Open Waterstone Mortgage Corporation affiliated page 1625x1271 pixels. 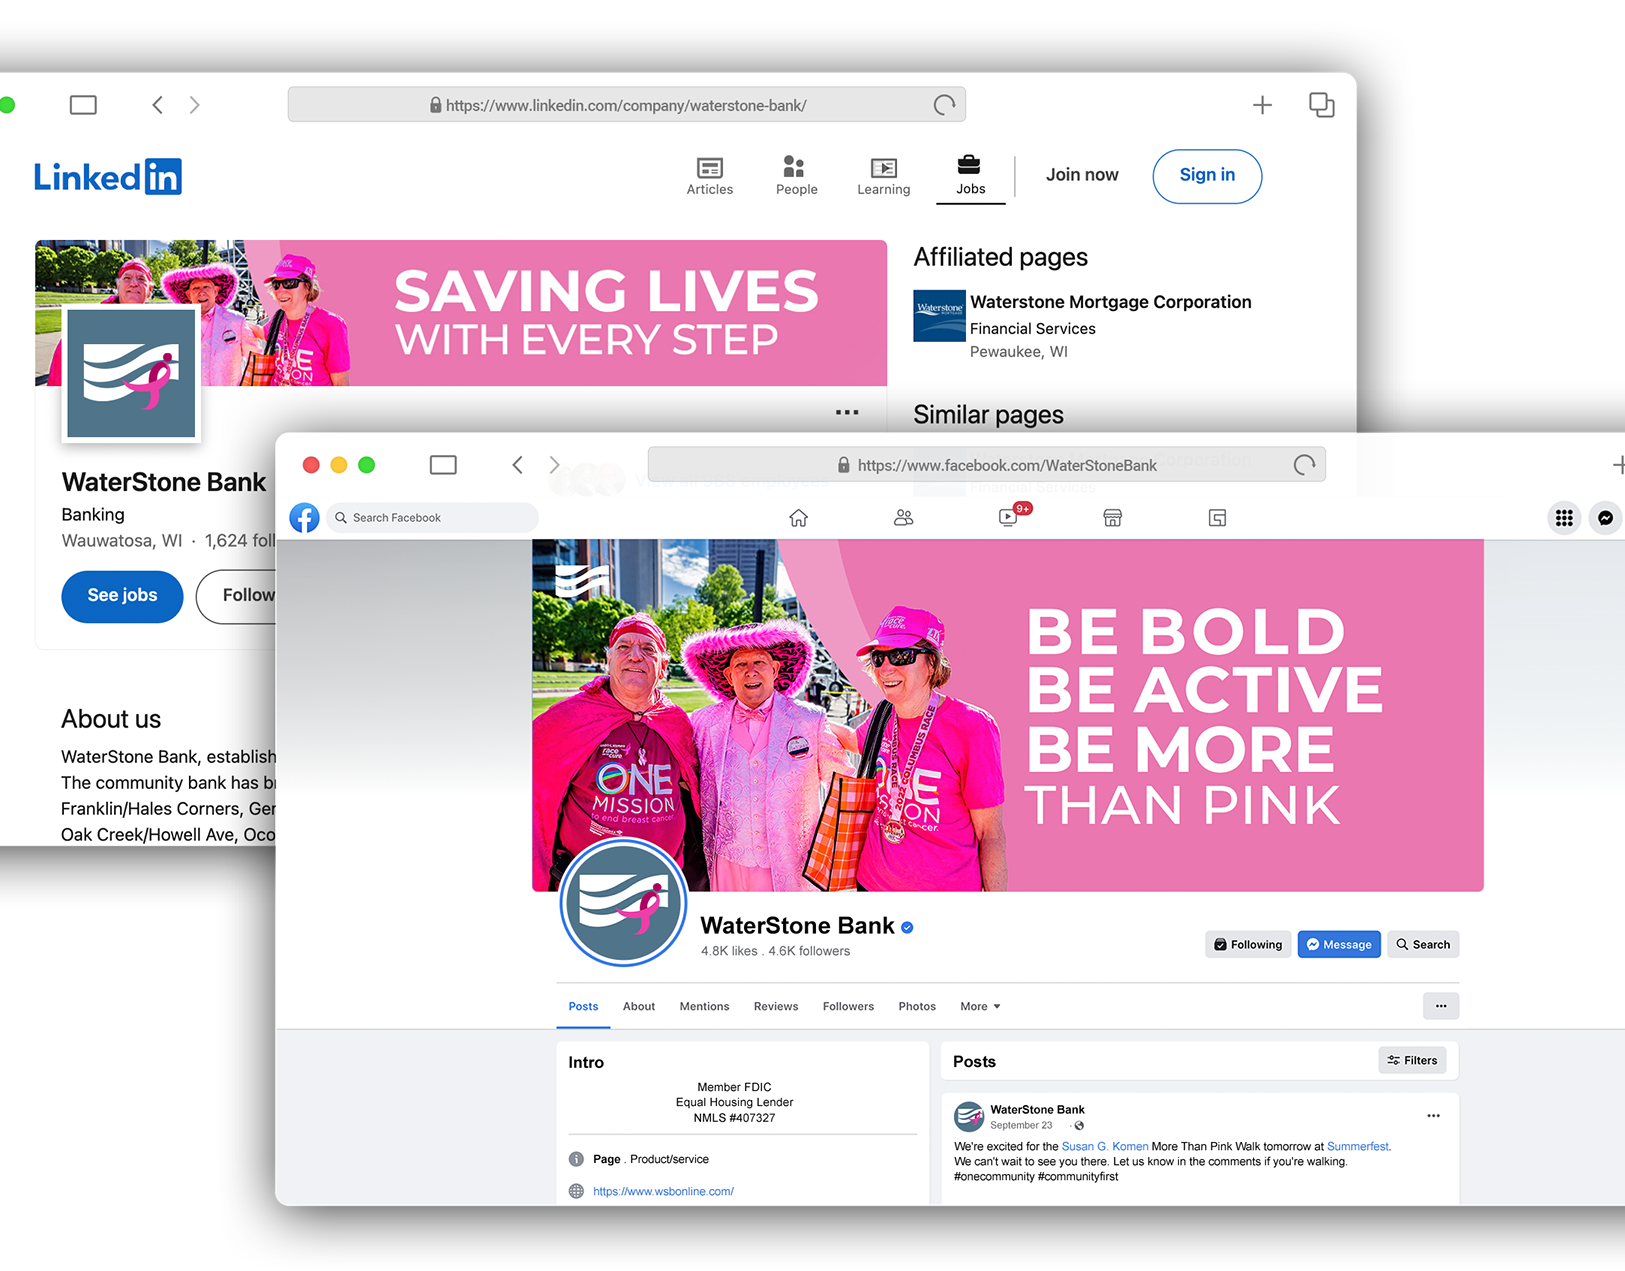(x=1110, y=302)
